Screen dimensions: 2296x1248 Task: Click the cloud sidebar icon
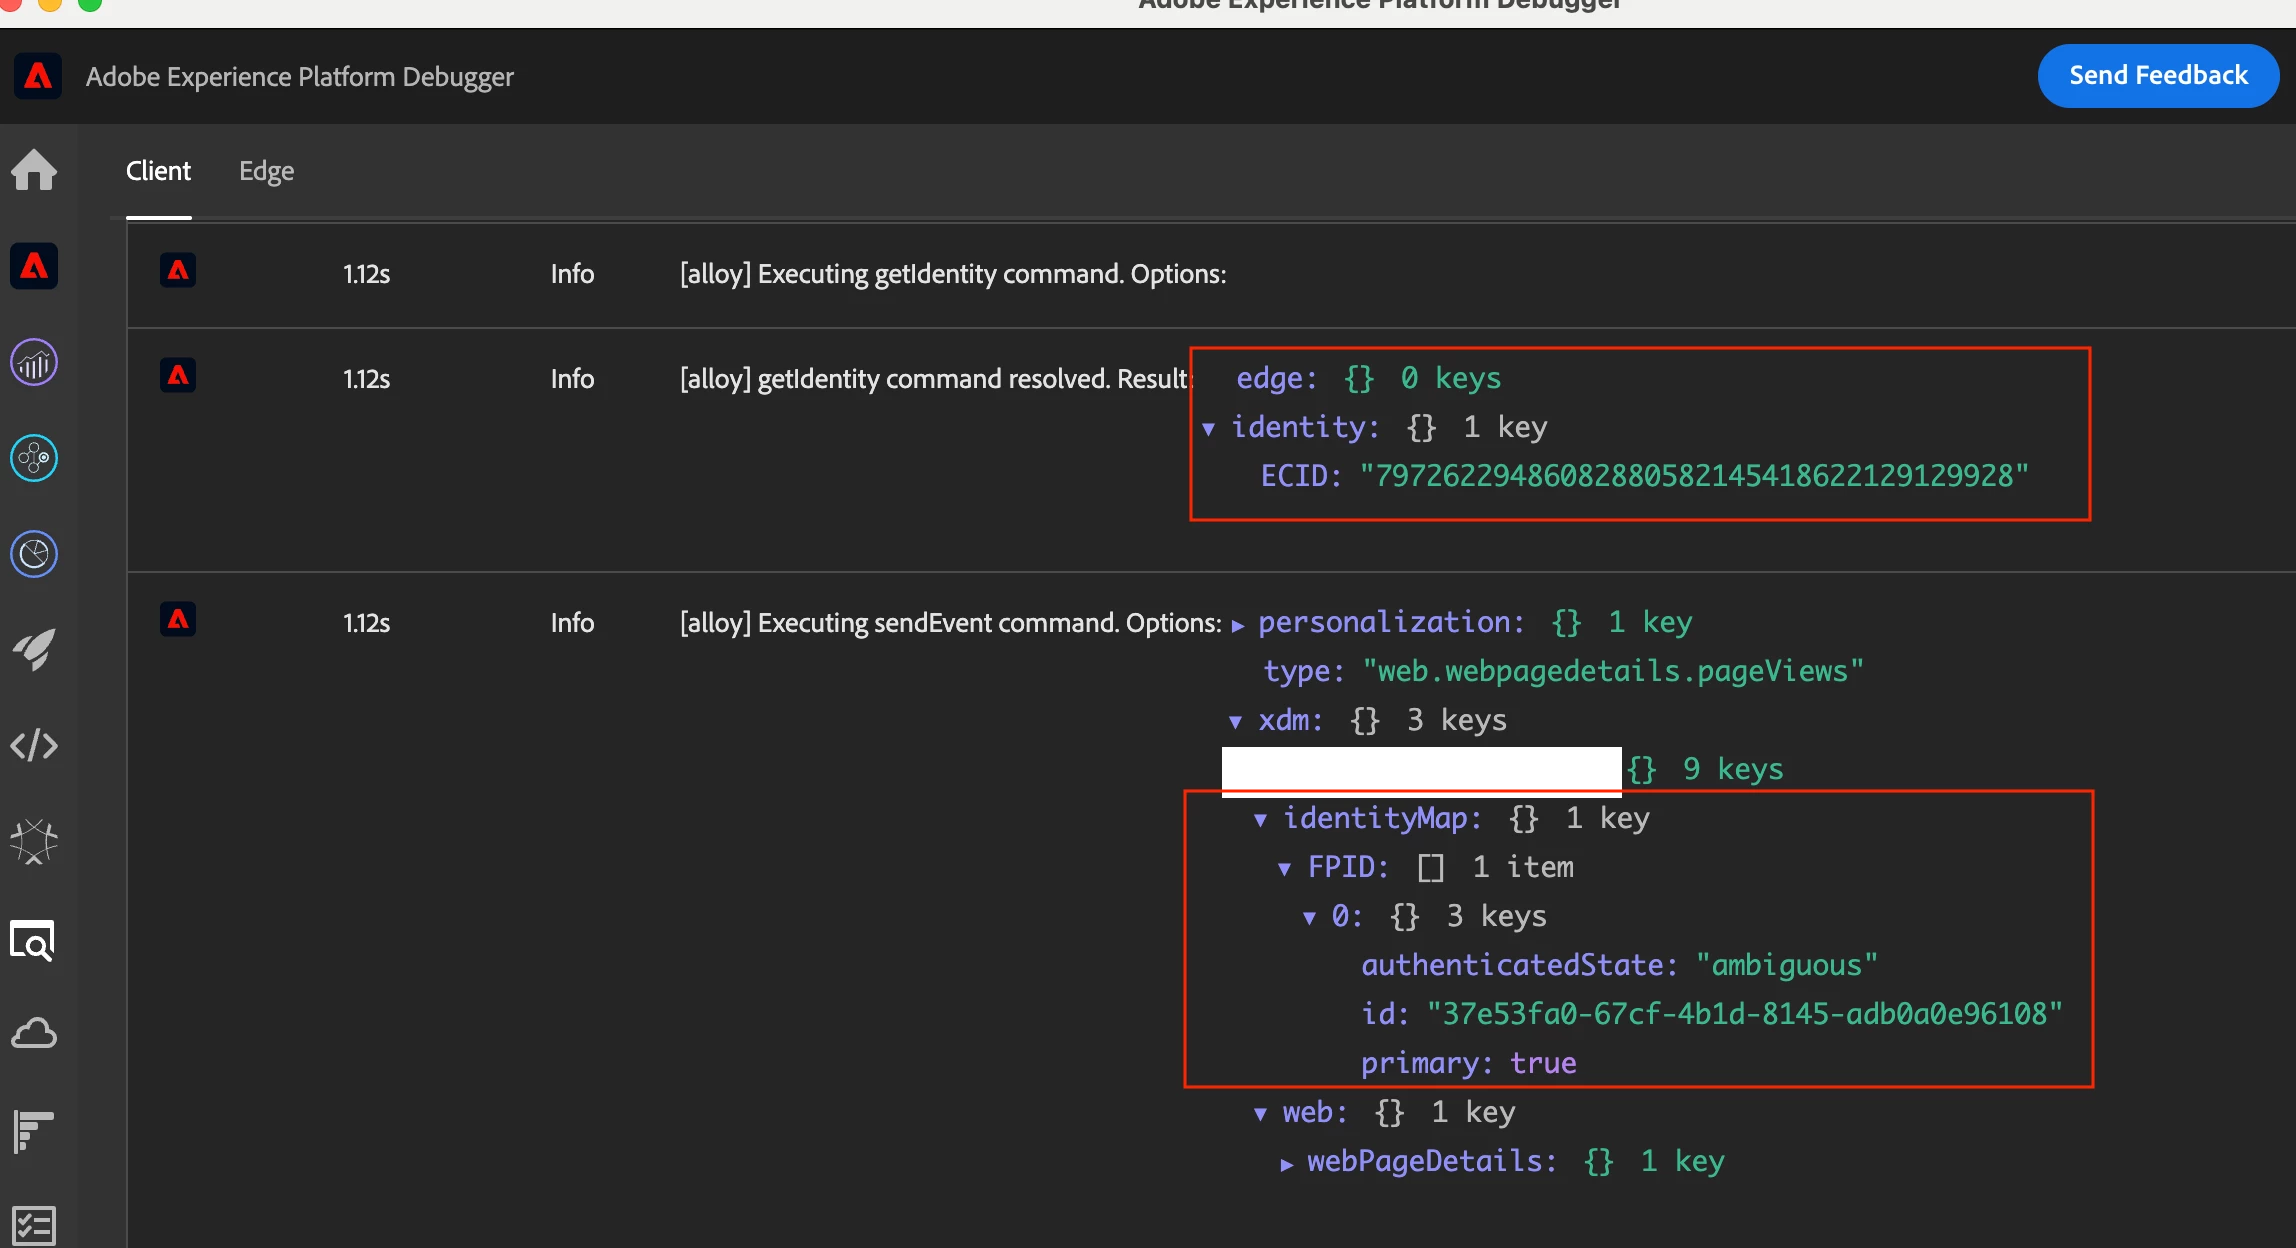34,1034
